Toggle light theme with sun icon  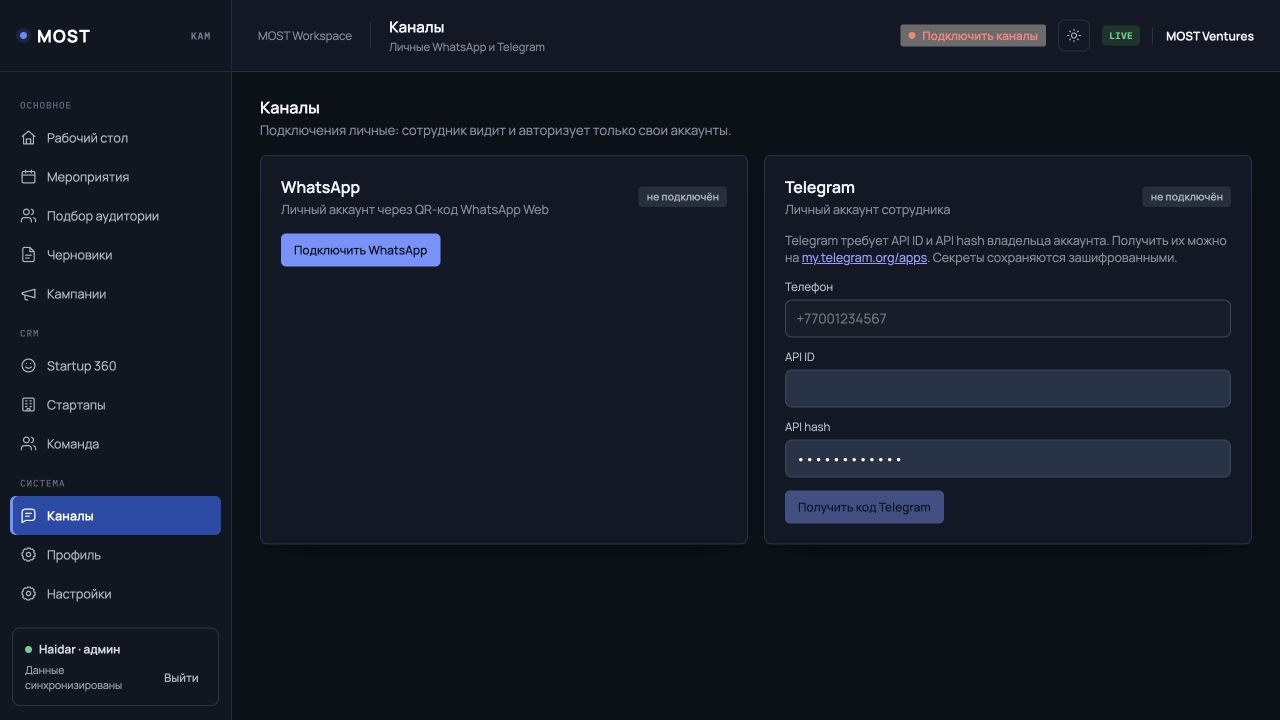click(1074, 36)
